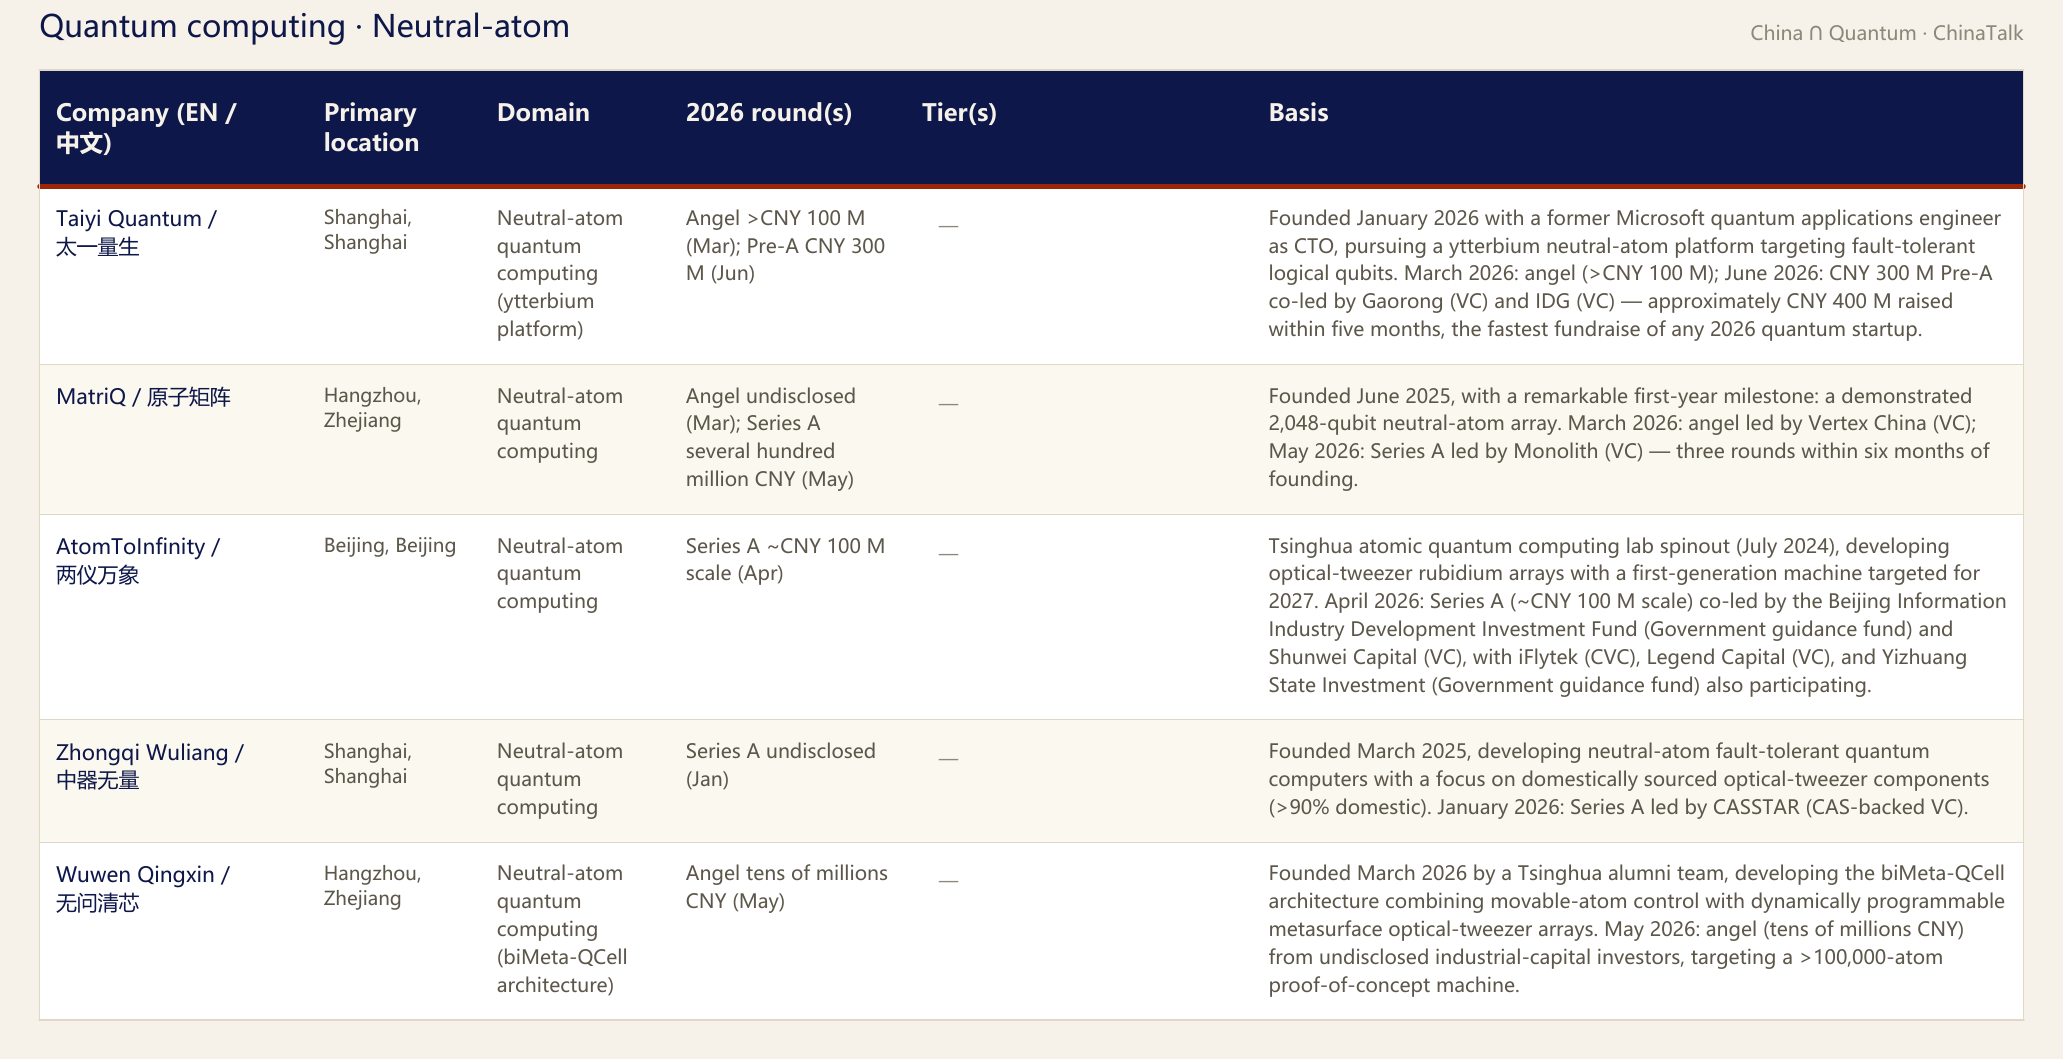
Task: Click the company cell "Zhongqi Wuliang / 中器无量"
Action: coord(150,766)
